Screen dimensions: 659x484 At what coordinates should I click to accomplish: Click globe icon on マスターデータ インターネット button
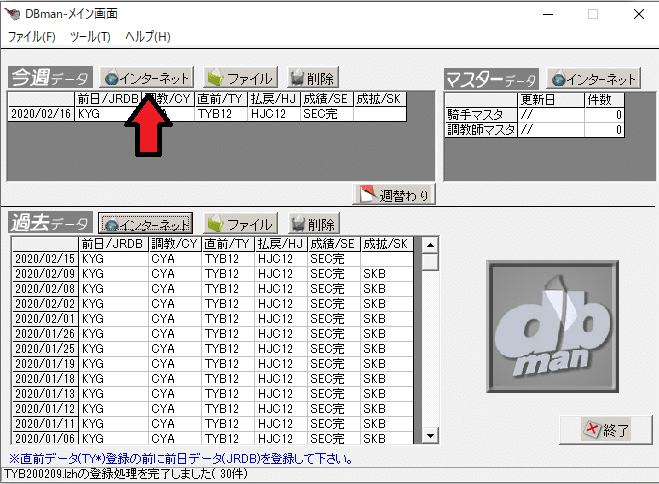point(559,79)
